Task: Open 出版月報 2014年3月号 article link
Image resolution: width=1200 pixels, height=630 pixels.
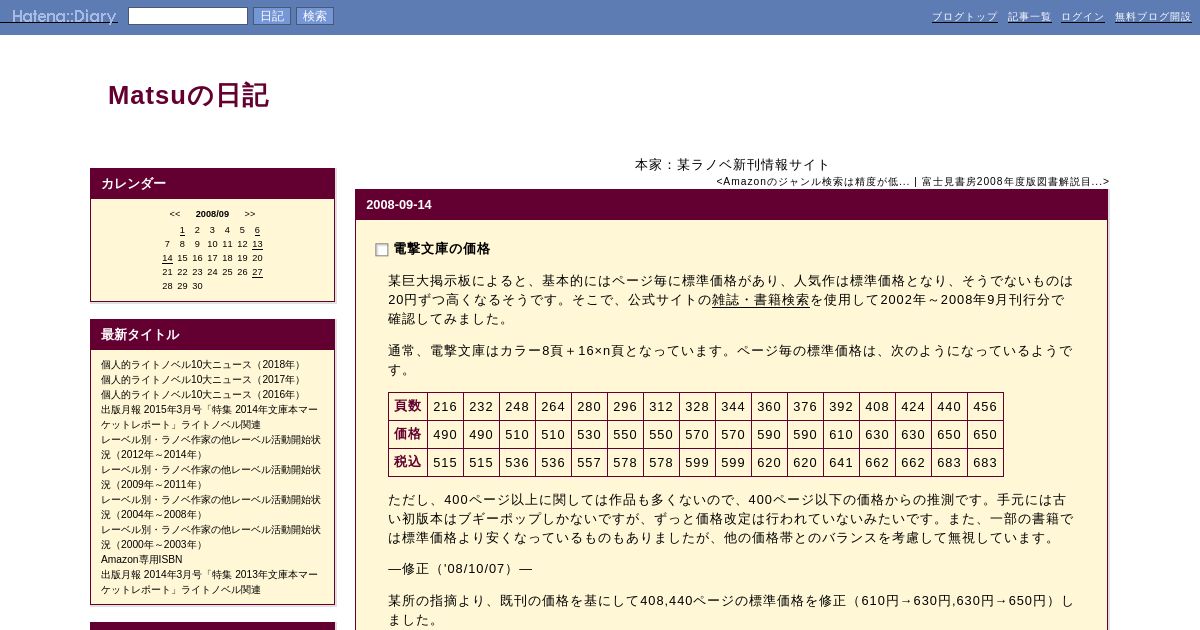Action: (210, 582)
